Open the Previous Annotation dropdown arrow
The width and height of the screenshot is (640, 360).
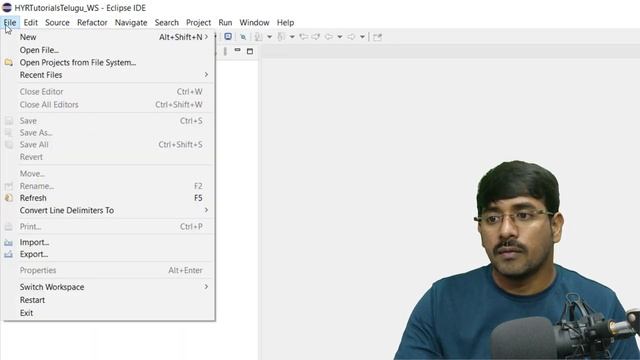pyautogui.click(x=292, y=37)
